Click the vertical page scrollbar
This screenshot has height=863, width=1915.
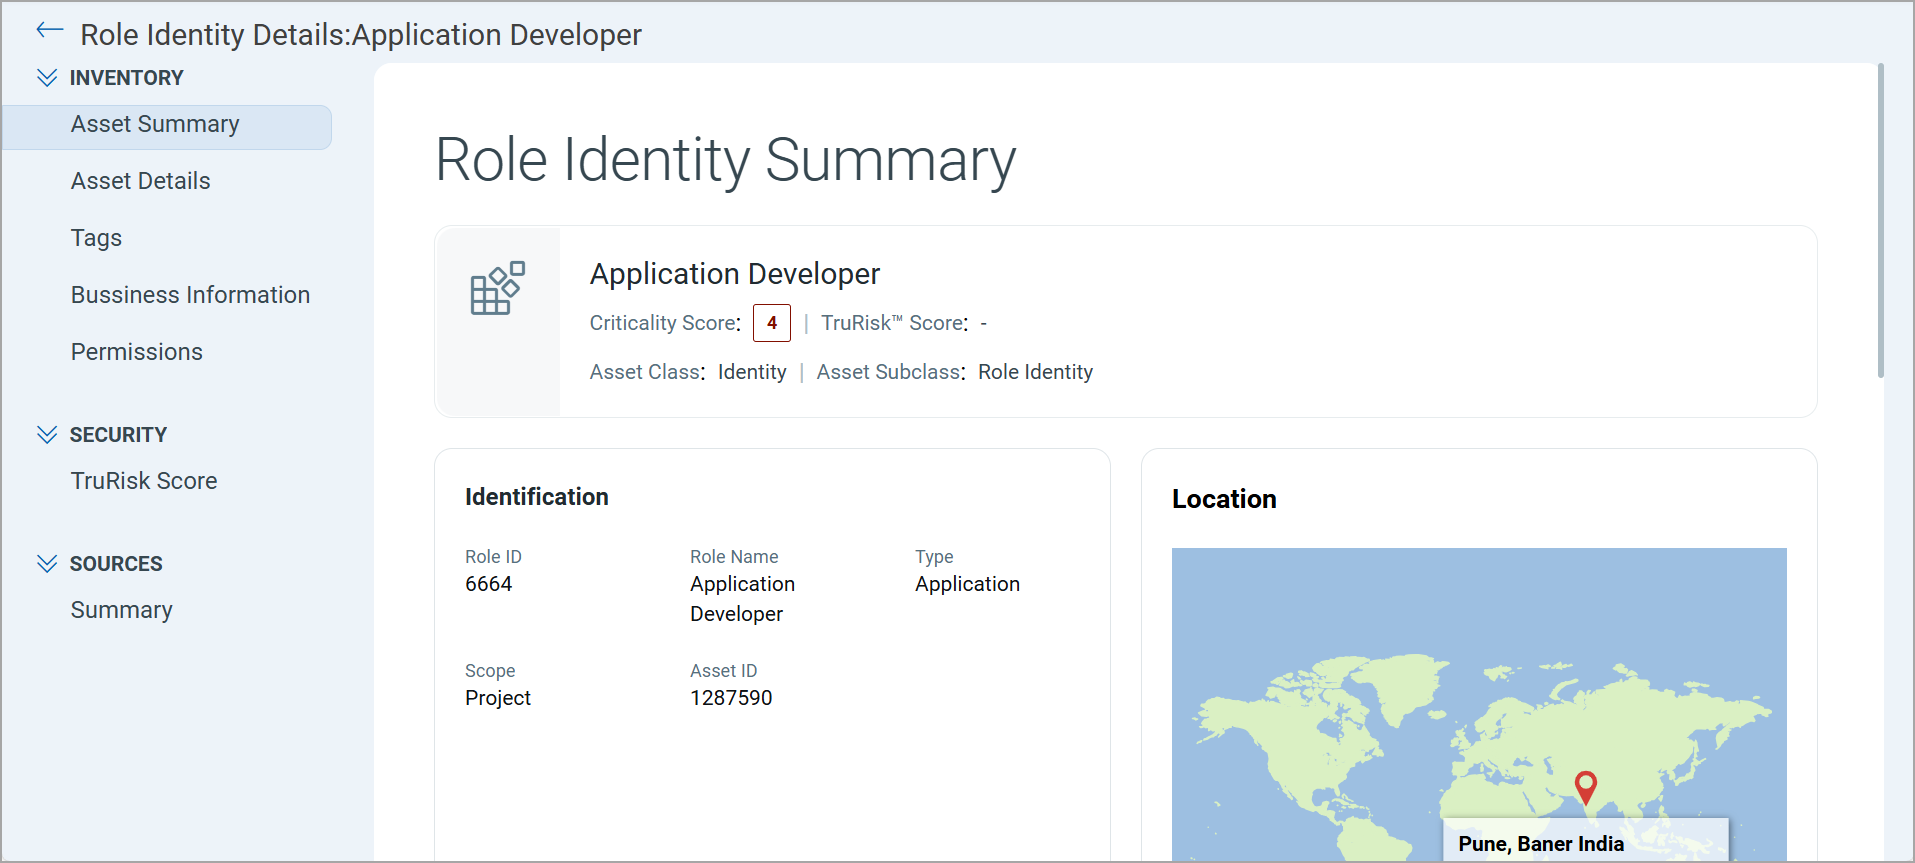coord(1880,220)
